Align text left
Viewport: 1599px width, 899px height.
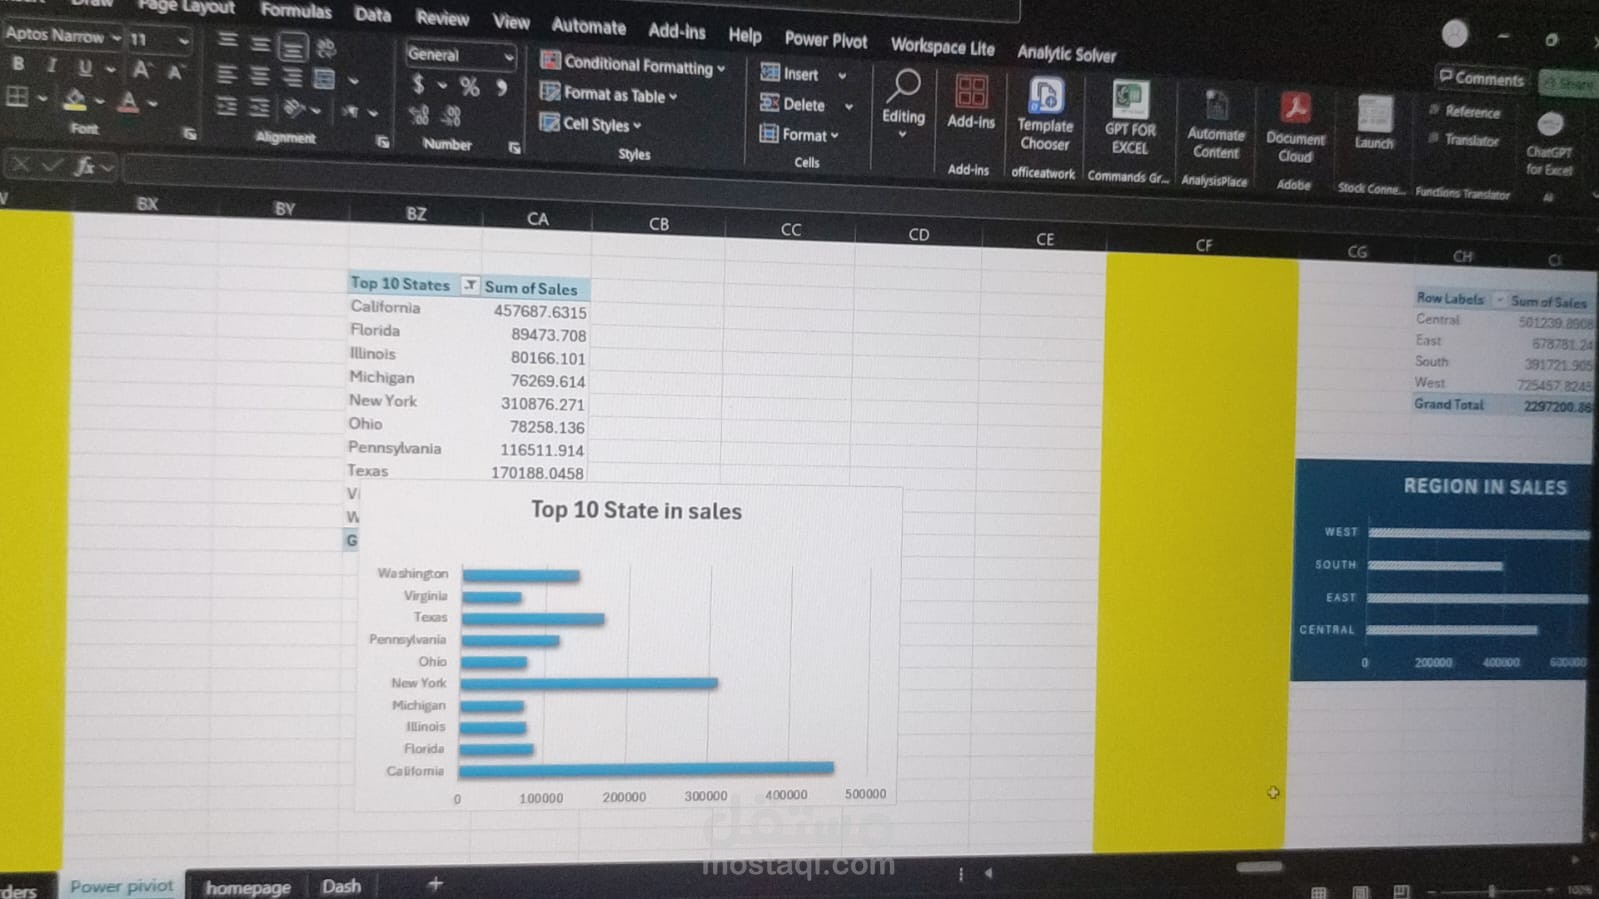pos(227,75)
